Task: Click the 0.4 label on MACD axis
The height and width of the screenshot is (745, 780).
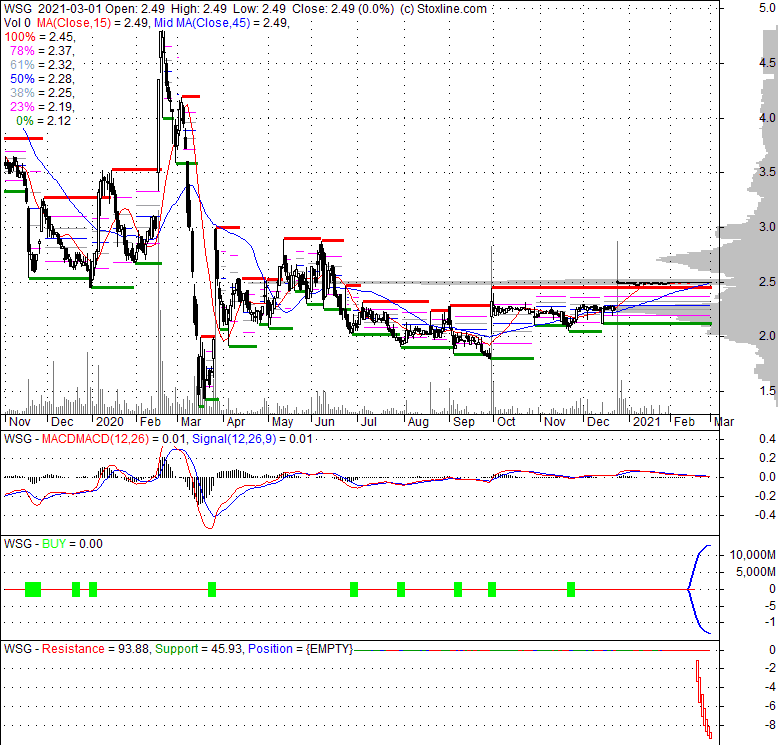Action: pyautogui.click(x=768, y=439)
